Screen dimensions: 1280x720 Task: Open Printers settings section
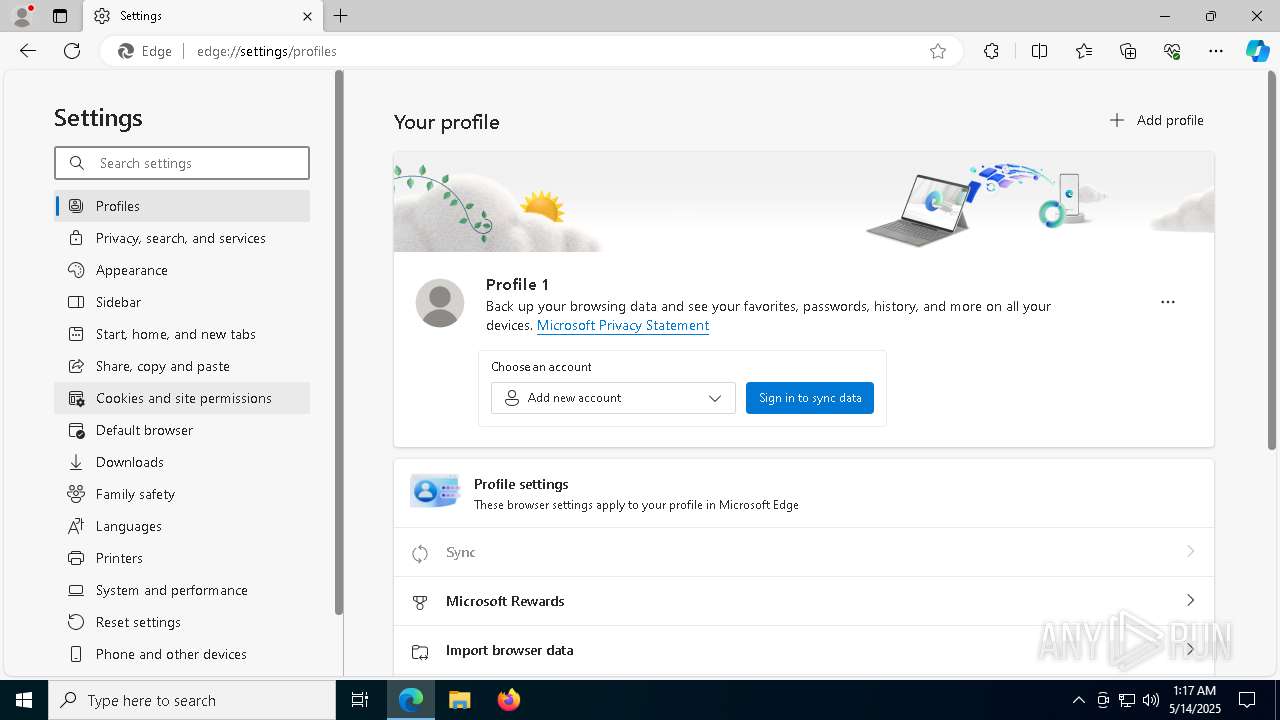coord(182,558)
